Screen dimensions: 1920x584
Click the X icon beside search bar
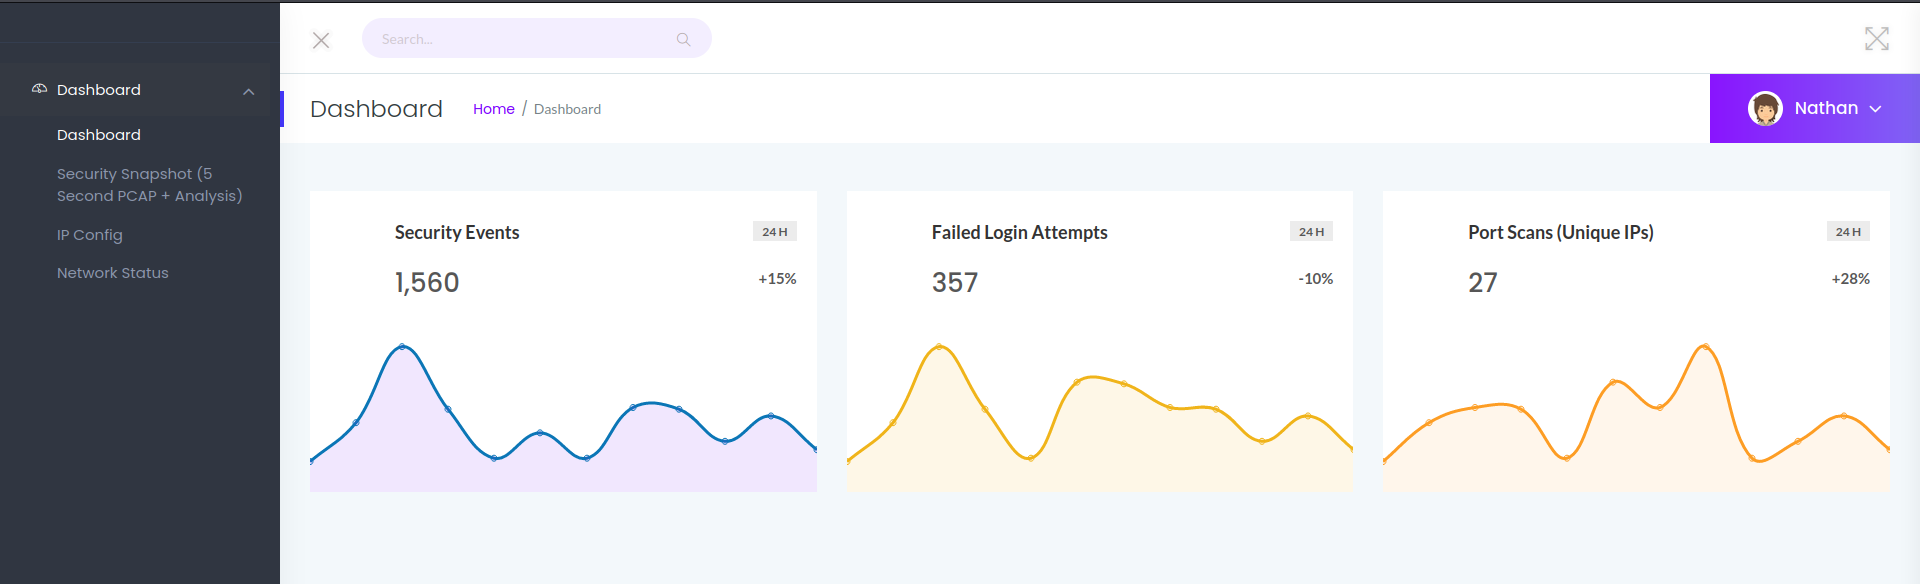pyautogui.click(x=321, y=40)
